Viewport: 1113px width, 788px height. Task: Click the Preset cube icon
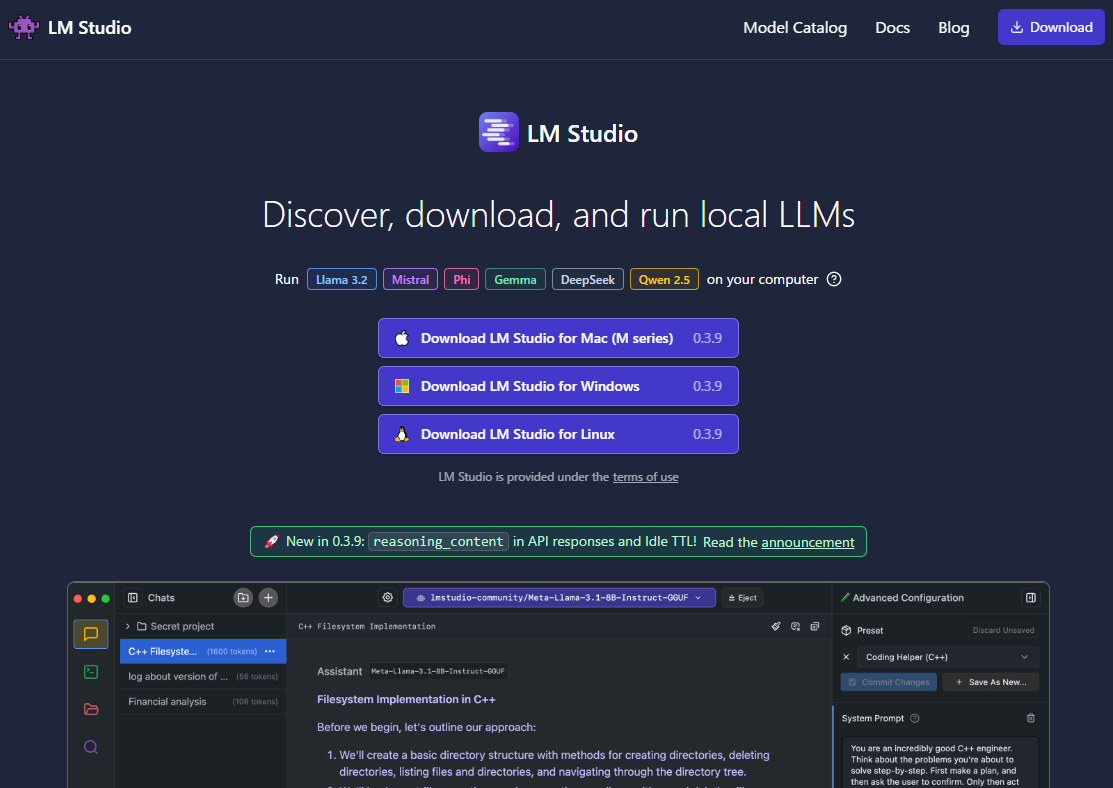(846, 630)
